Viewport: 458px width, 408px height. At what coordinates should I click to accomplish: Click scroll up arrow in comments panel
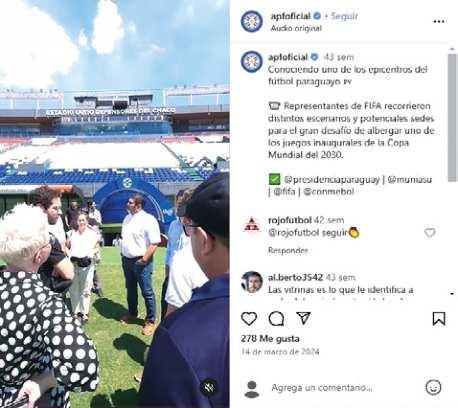(452, 49)
